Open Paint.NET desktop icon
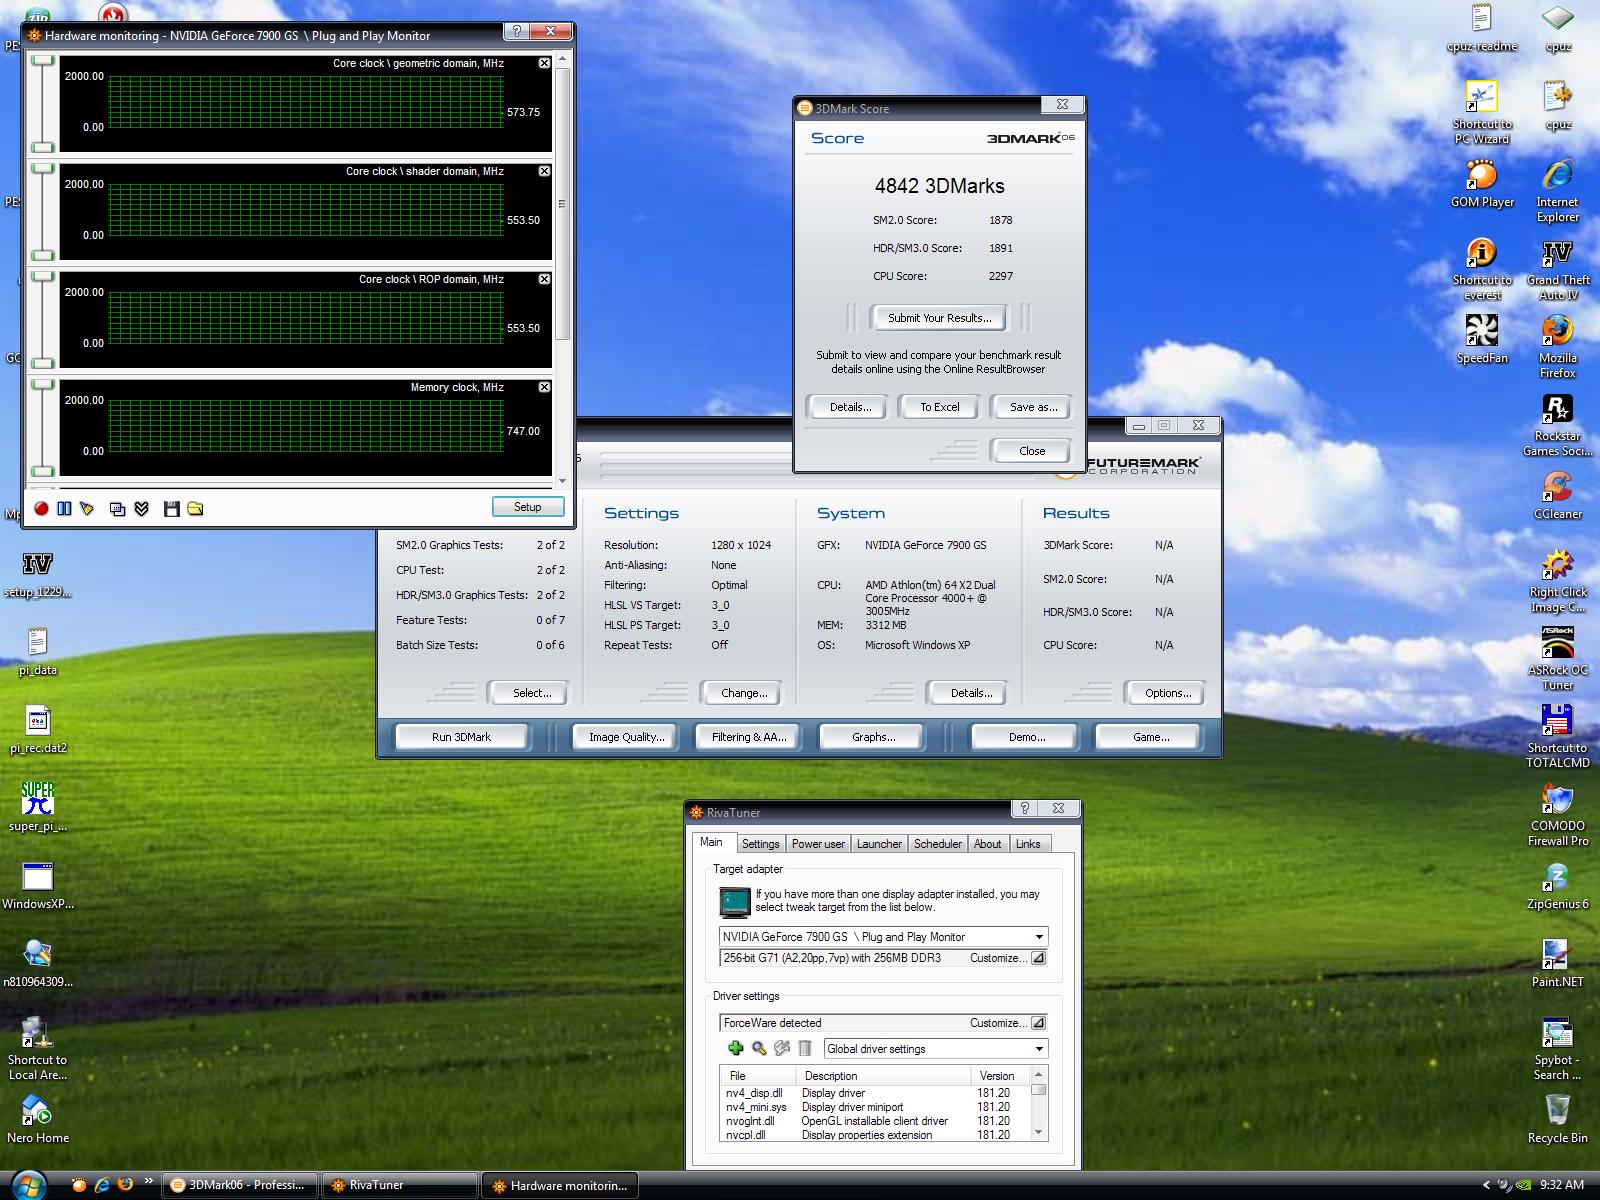This screenshot has width=1600, height=1200. coord(1557,964)
